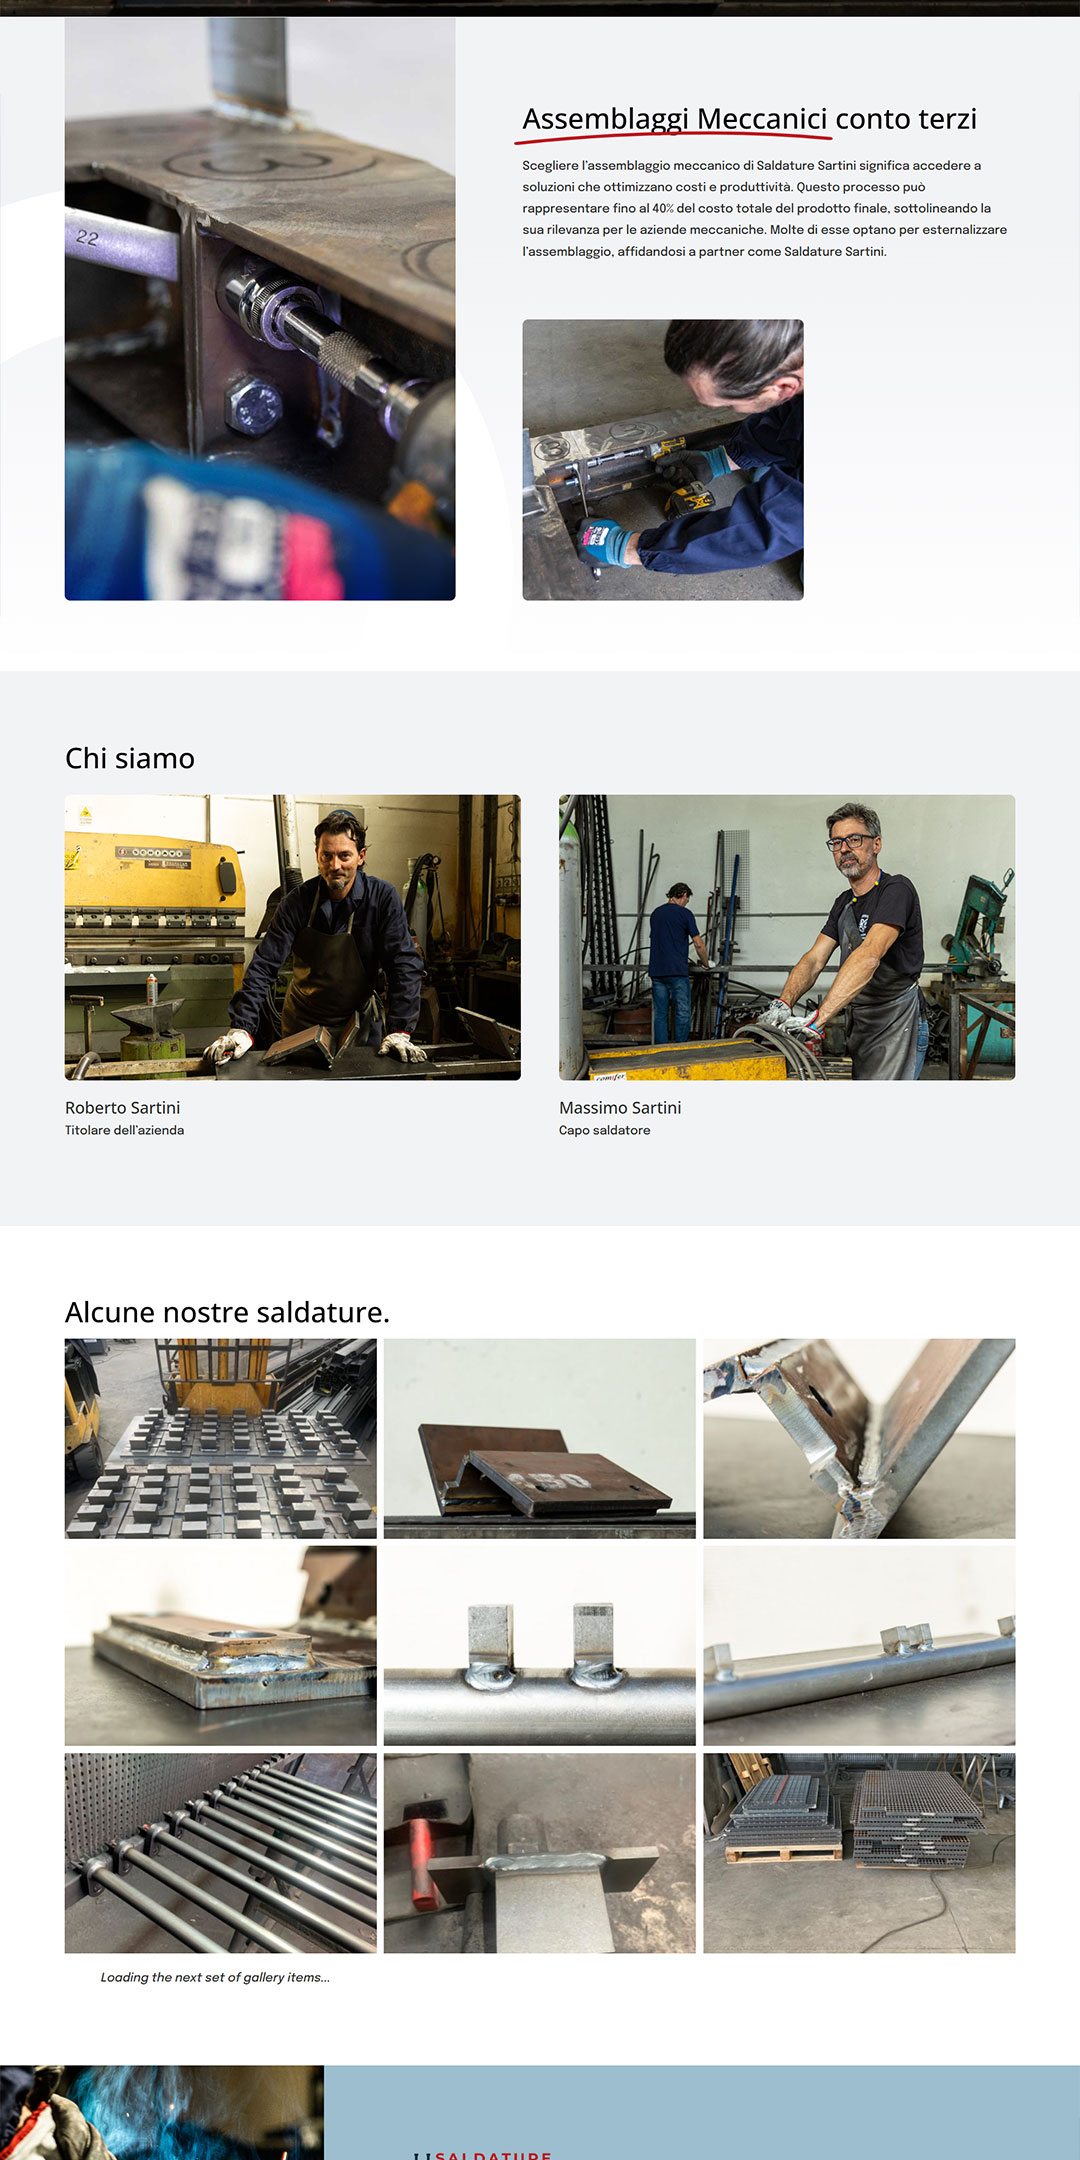Open Roberto Sartini's portrait photo
The height and width of the screenshot is (2160, 1080).
293,937
